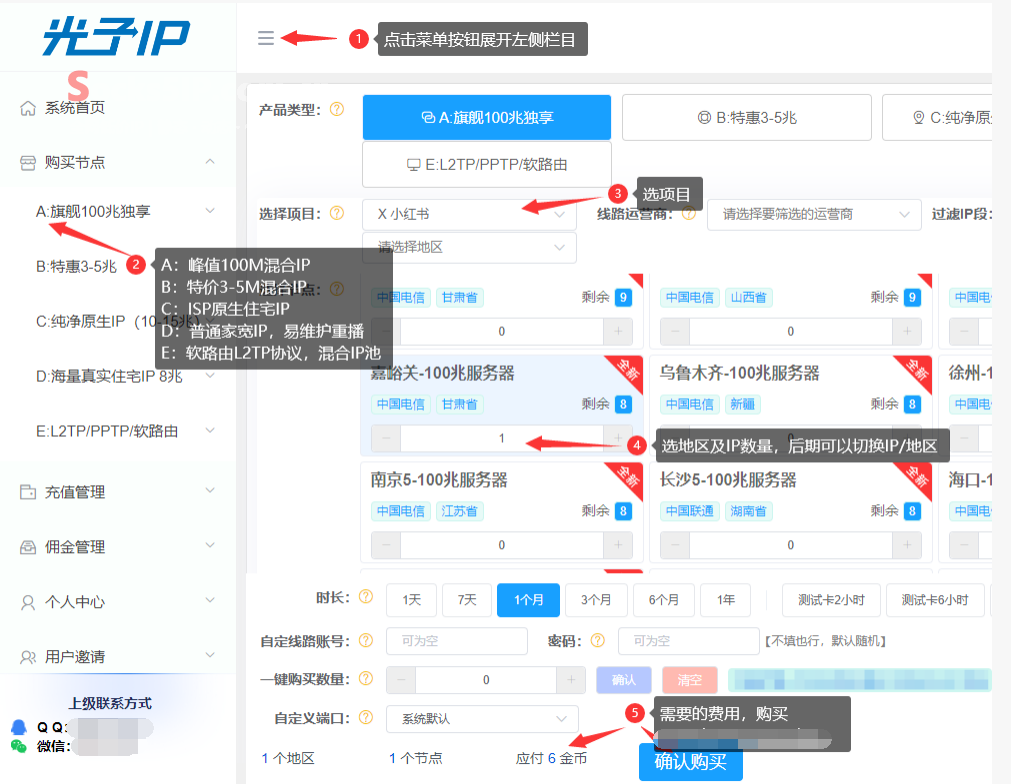The height and width of the screenshot is (784, 1011).
Task: Select the 1个月 duration option
Action: [528, 600]
